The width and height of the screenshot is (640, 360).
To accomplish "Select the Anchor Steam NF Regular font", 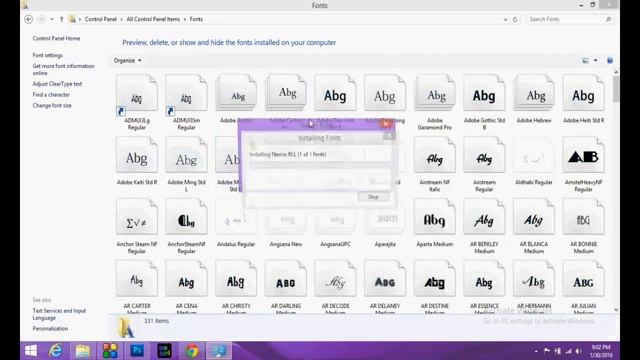I will point(137,217).
